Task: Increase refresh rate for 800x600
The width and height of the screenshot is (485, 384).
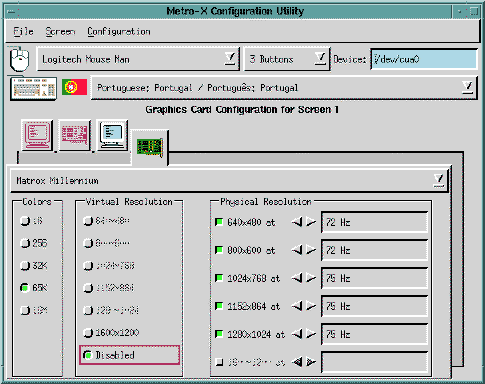Action: pyautogui.click(x=311, y=250)
